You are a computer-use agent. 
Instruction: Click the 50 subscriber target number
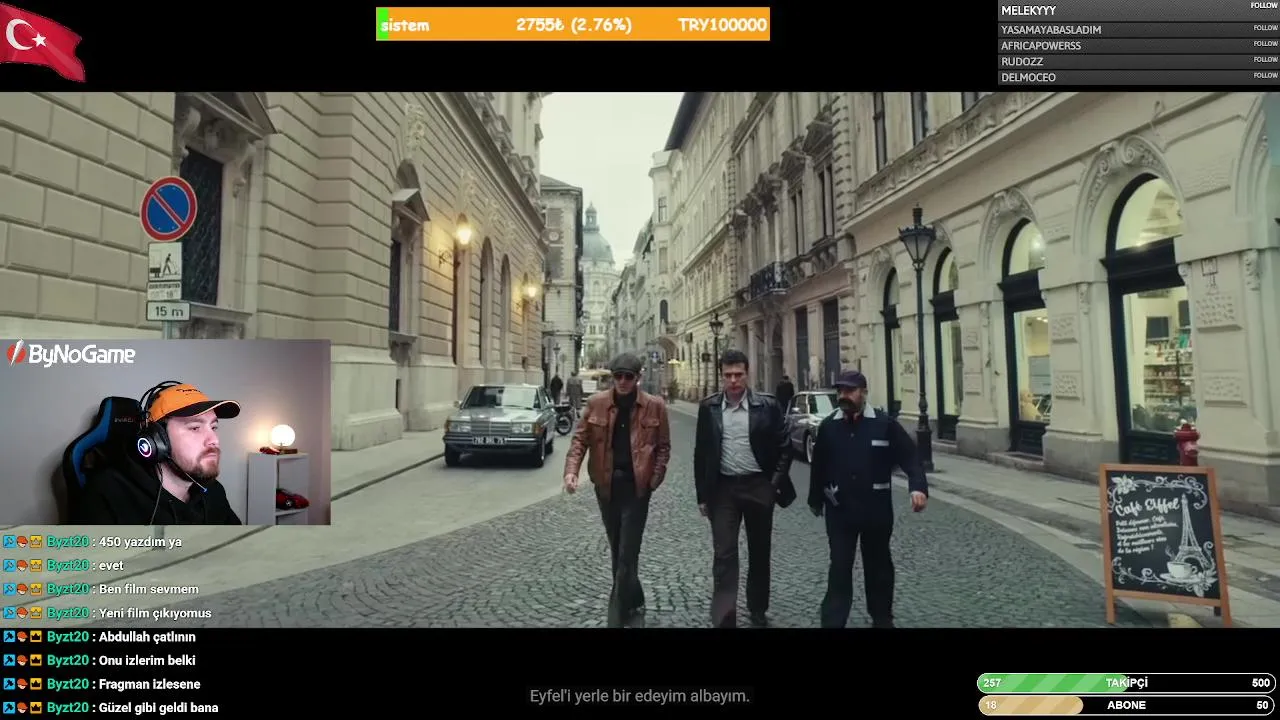tap(1263, 705)
